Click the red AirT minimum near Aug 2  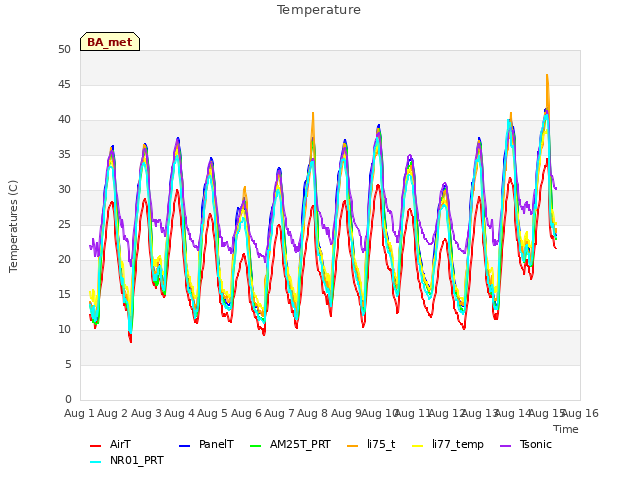131,342
